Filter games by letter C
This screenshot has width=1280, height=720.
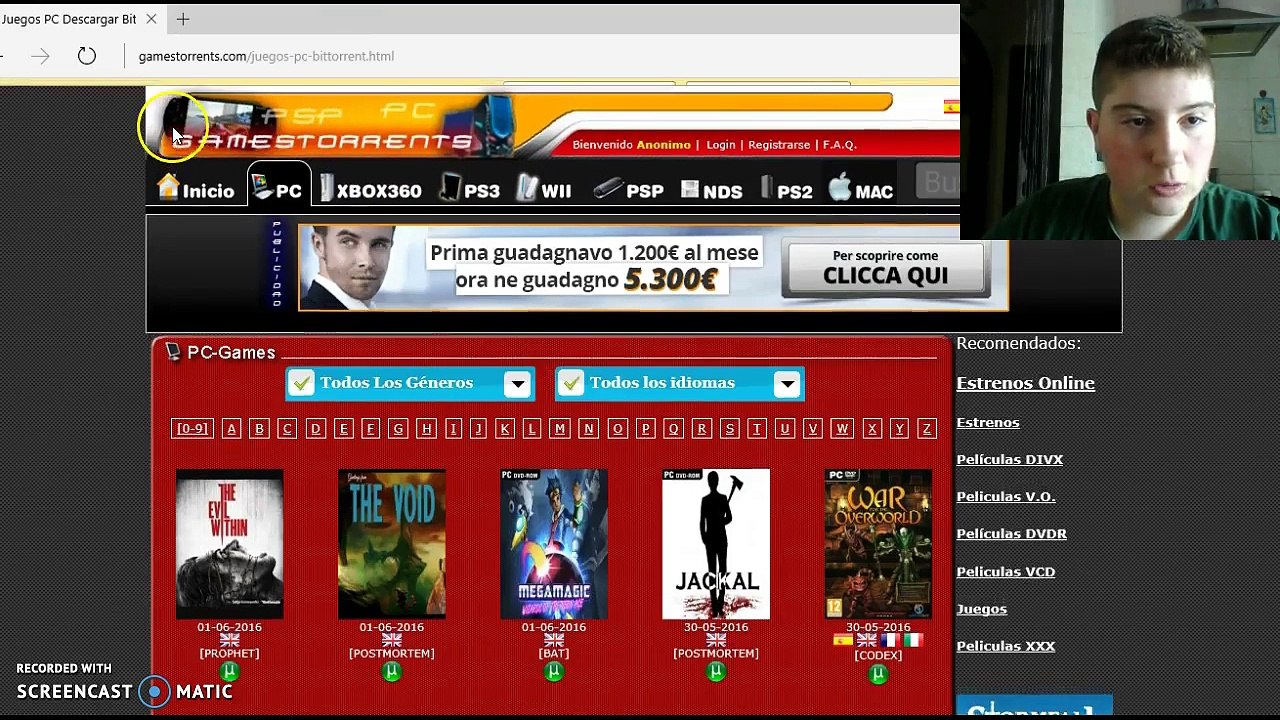click(287, 428)
